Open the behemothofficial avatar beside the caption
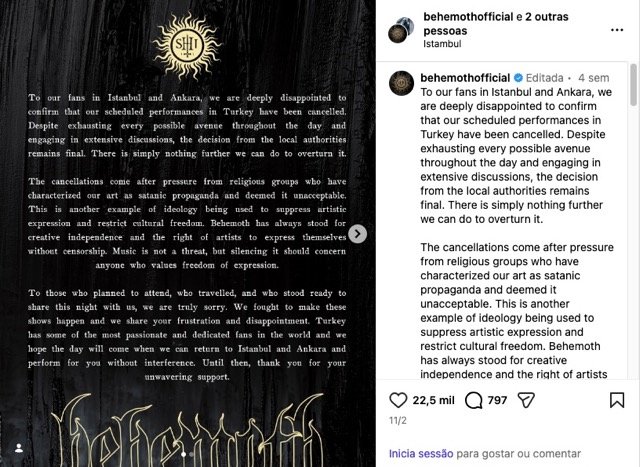640x467 pixels. [x=401, y=83]
